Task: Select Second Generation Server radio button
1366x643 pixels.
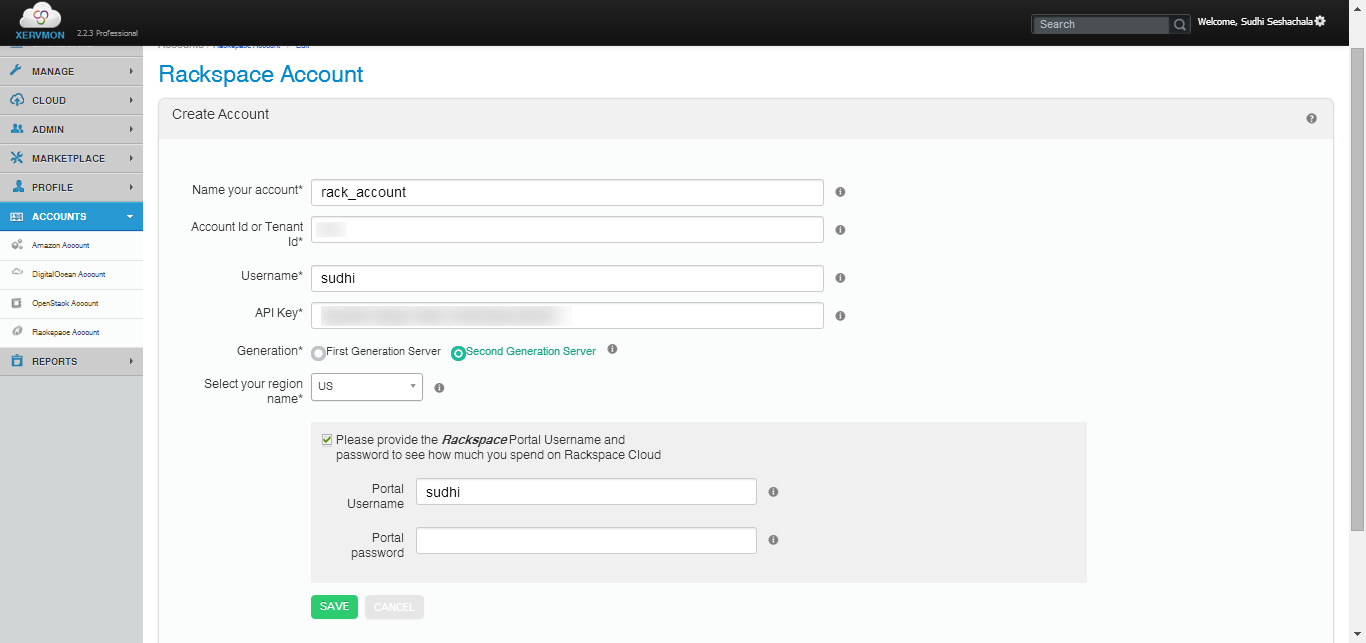Action: pyautogui.click(x=459, y=353)
